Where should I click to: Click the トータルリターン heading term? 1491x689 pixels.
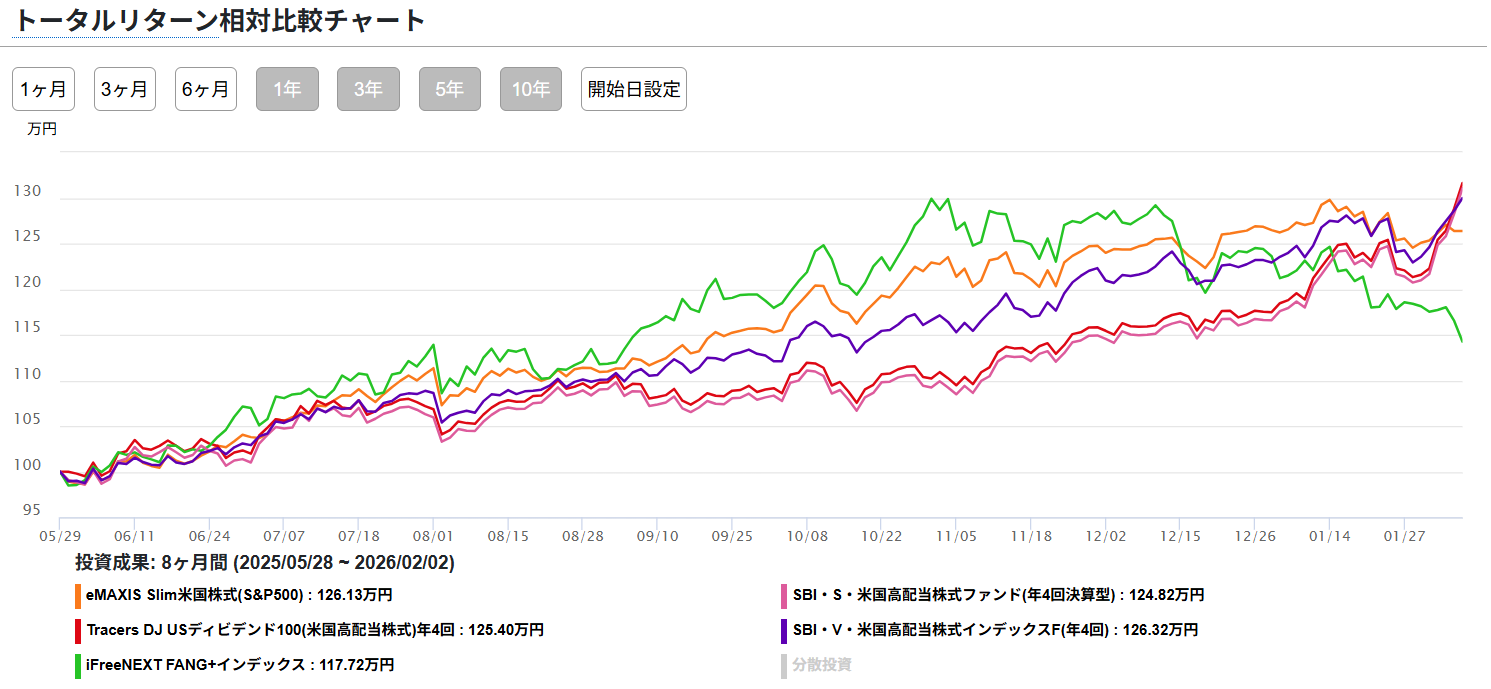pos(114,21)
